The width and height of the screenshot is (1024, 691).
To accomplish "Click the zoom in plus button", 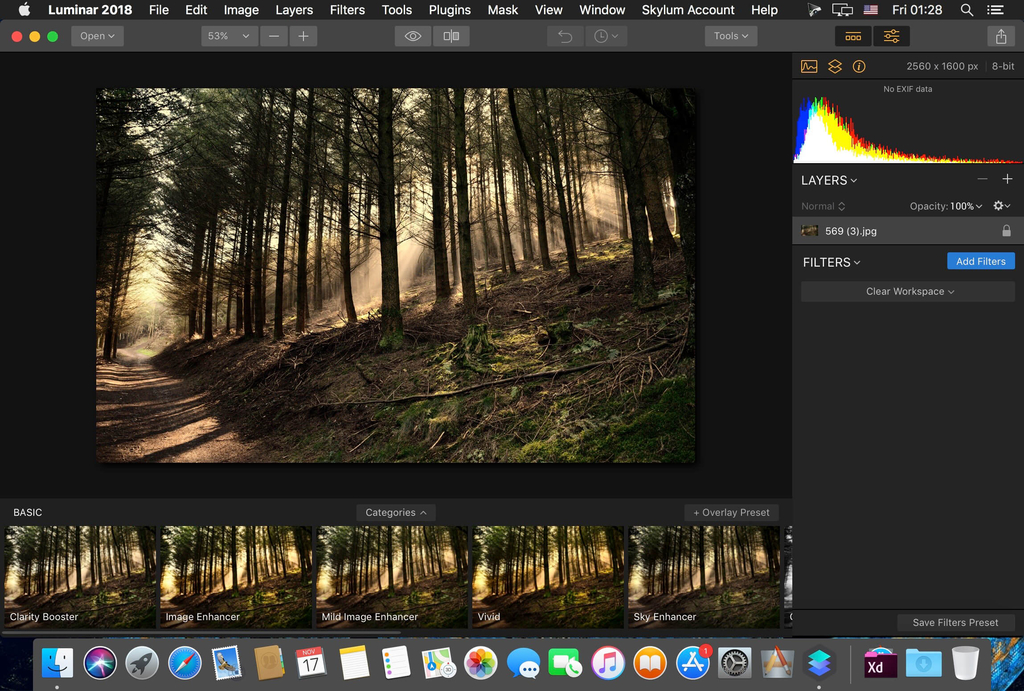I will tap(303, 36).
